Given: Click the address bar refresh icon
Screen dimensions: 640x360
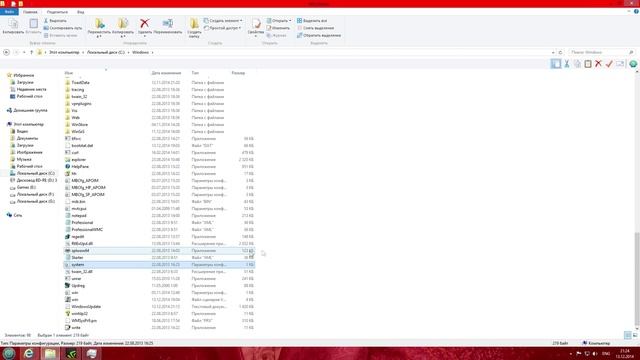Looking at the screenshot, I should (560, 52).
